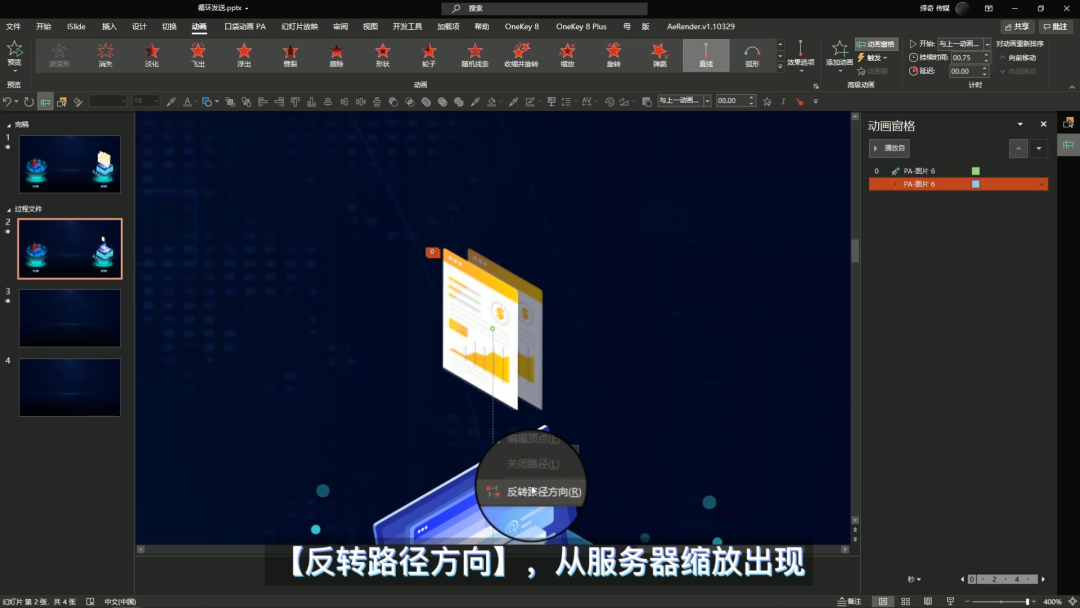Open the File (文件) menu

13,26
